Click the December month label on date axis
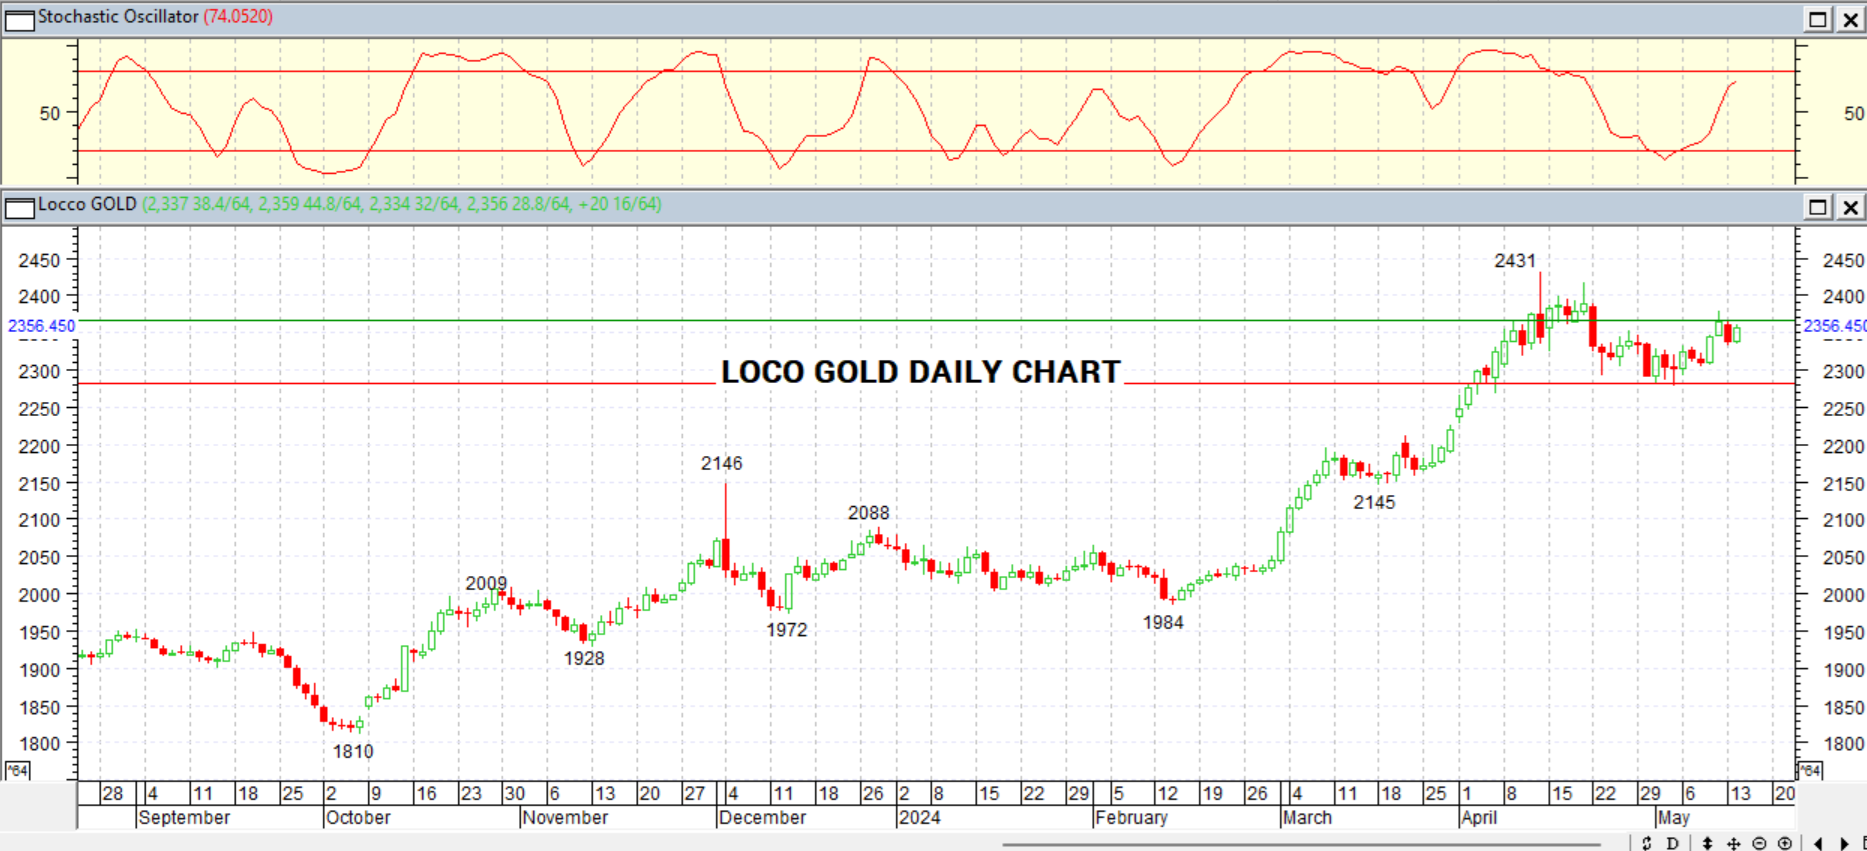The height and width of the screenshot is (851, 1867). click(762, 818)
